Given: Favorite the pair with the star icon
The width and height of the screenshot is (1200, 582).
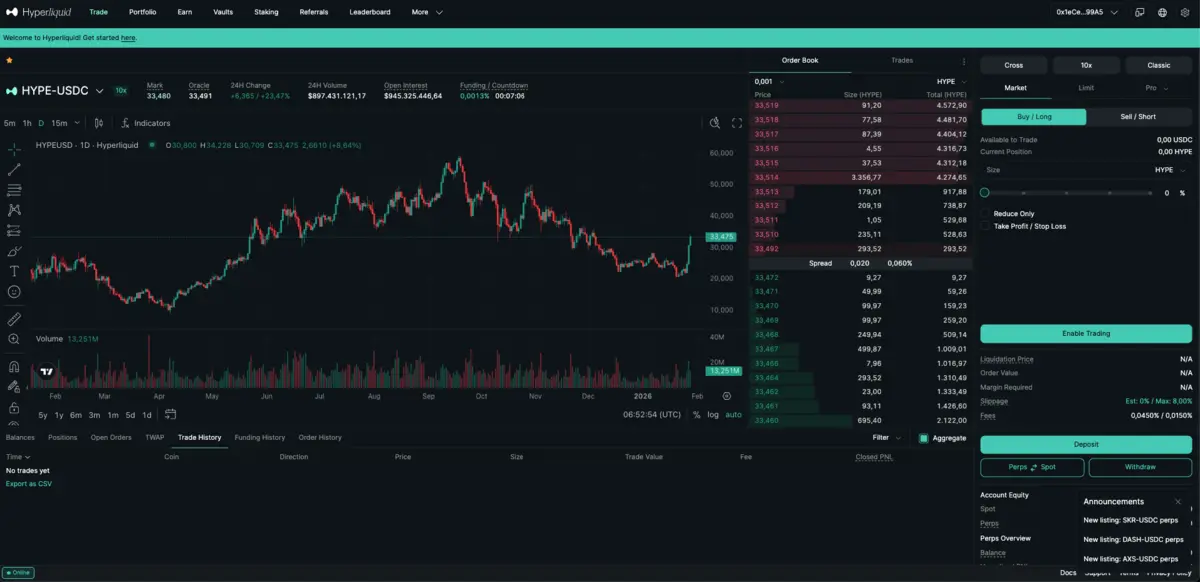Looking at the screenshot, I should pos(9,60).
